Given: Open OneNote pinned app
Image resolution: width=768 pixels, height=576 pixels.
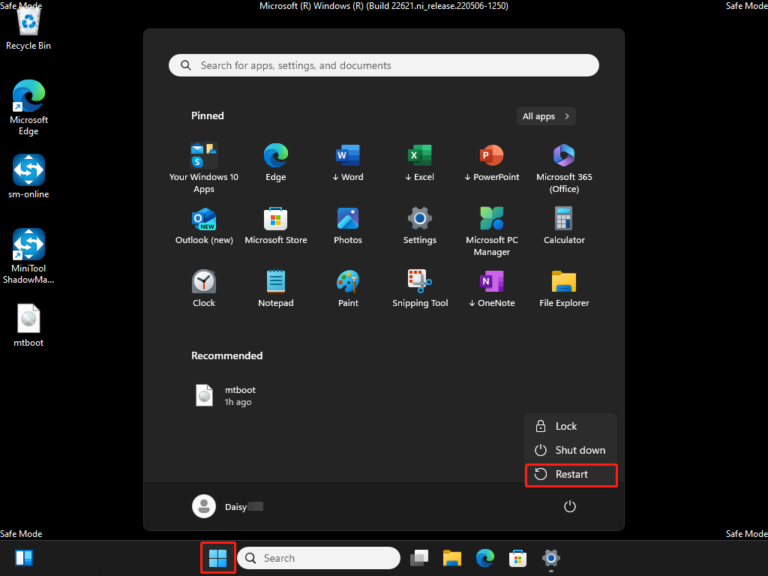Looking at the screenshot, I should click(492, 288).
